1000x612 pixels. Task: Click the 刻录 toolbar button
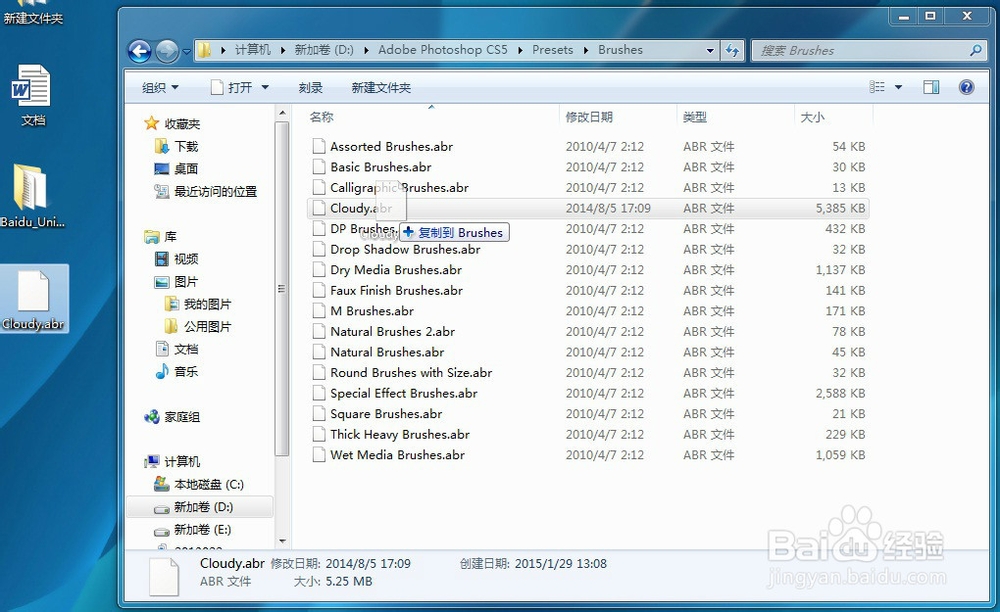[x=311, y=87]
